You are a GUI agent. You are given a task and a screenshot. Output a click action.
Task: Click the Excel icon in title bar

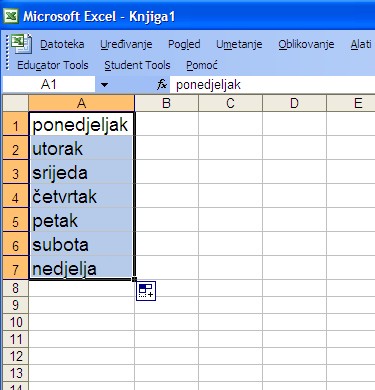tap(11, 16)
